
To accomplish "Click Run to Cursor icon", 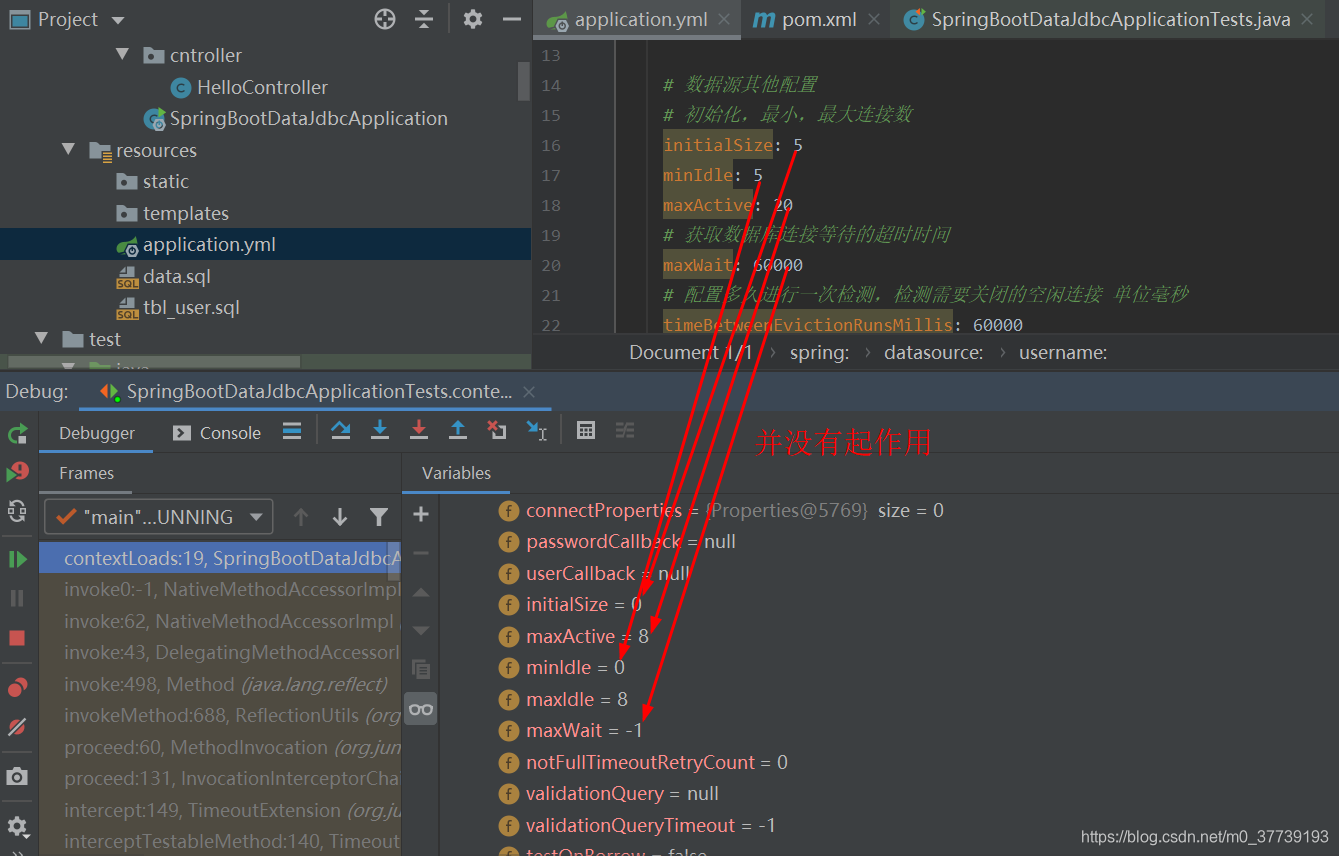I will [537, 430].
